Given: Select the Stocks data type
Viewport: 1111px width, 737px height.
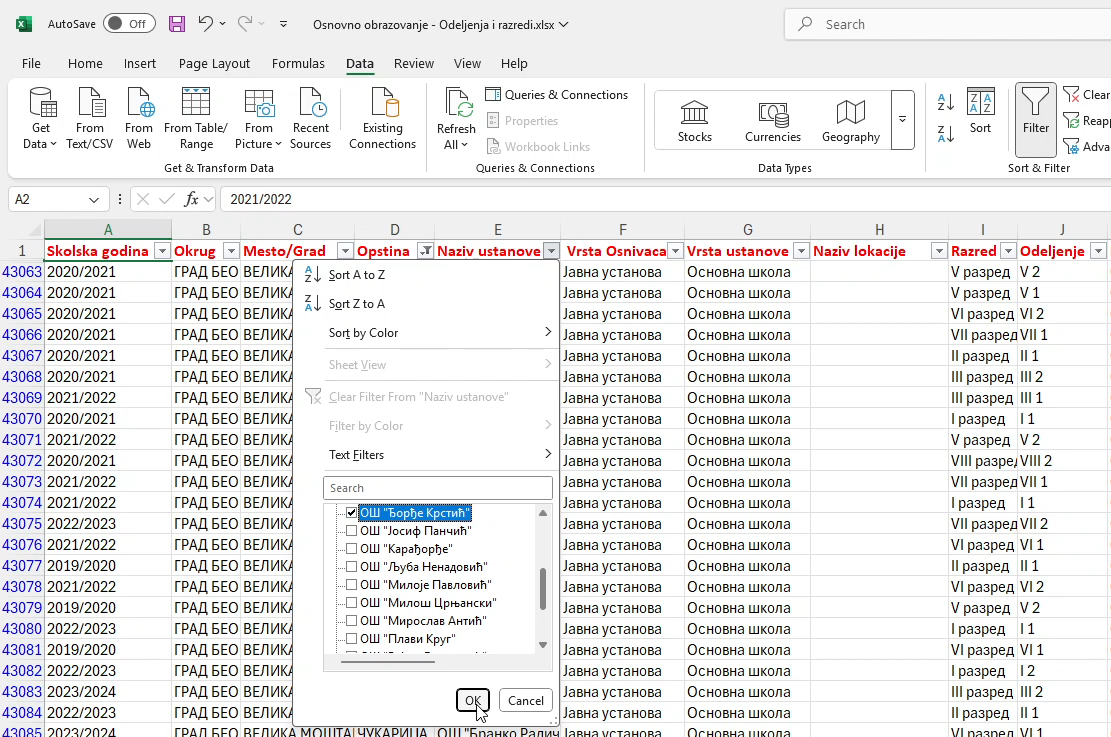Looking at the screenshot, I should [x=694, y=120].
